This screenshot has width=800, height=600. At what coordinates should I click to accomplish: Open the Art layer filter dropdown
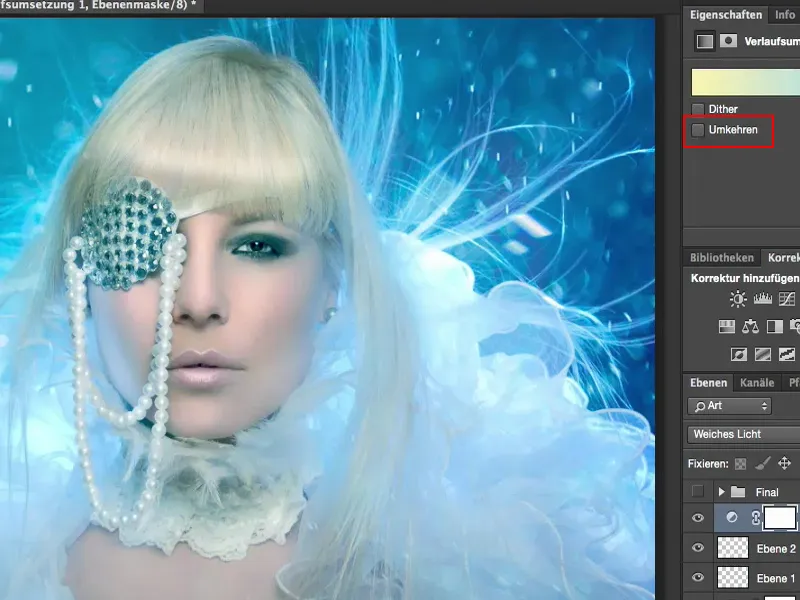pyautogui.click(x=729, y=406)
